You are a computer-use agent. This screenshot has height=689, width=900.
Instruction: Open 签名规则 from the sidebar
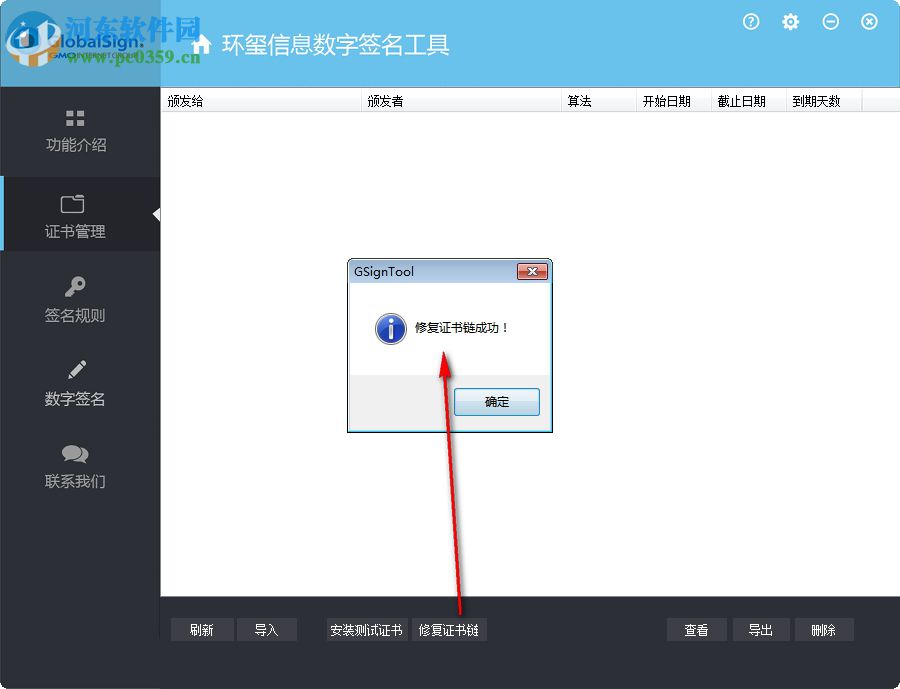pyautogui.click(x=75, y=298)
